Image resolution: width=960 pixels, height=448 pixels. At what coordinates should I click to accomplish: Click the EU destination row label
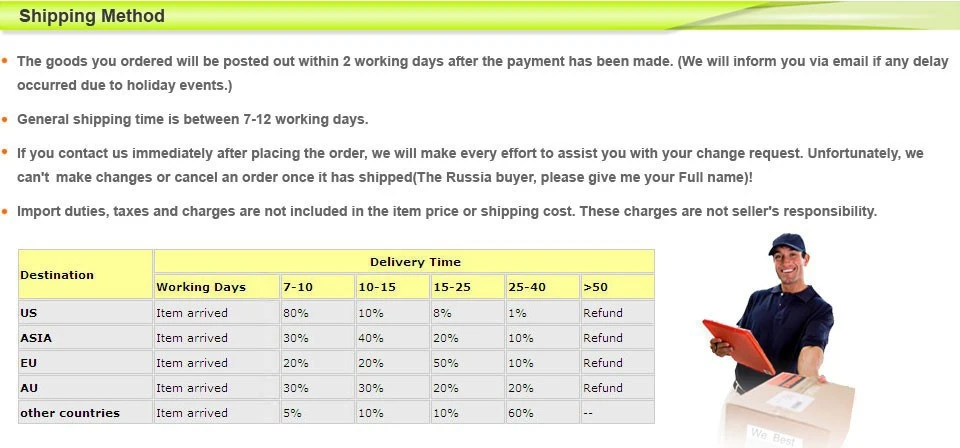85,362
